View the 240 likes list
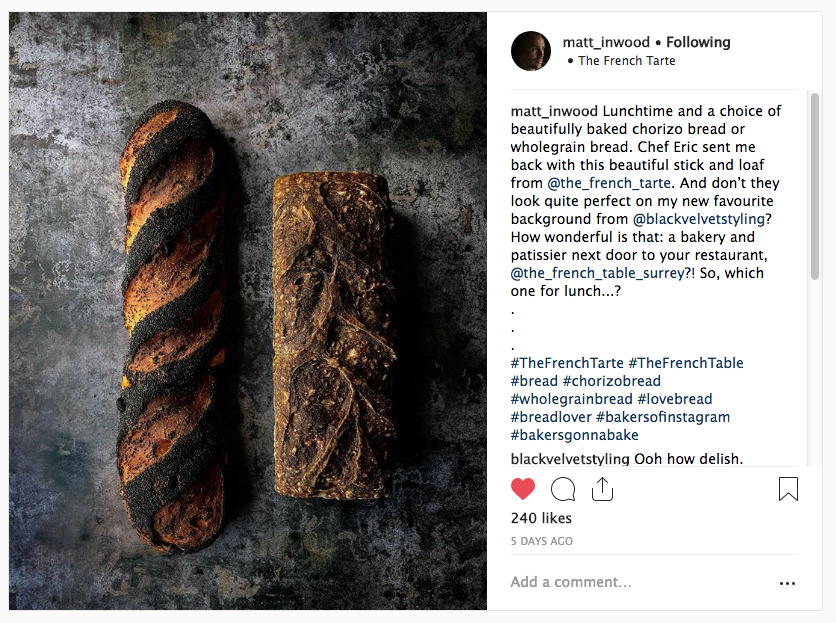836x623 pixels. [541, 518]
